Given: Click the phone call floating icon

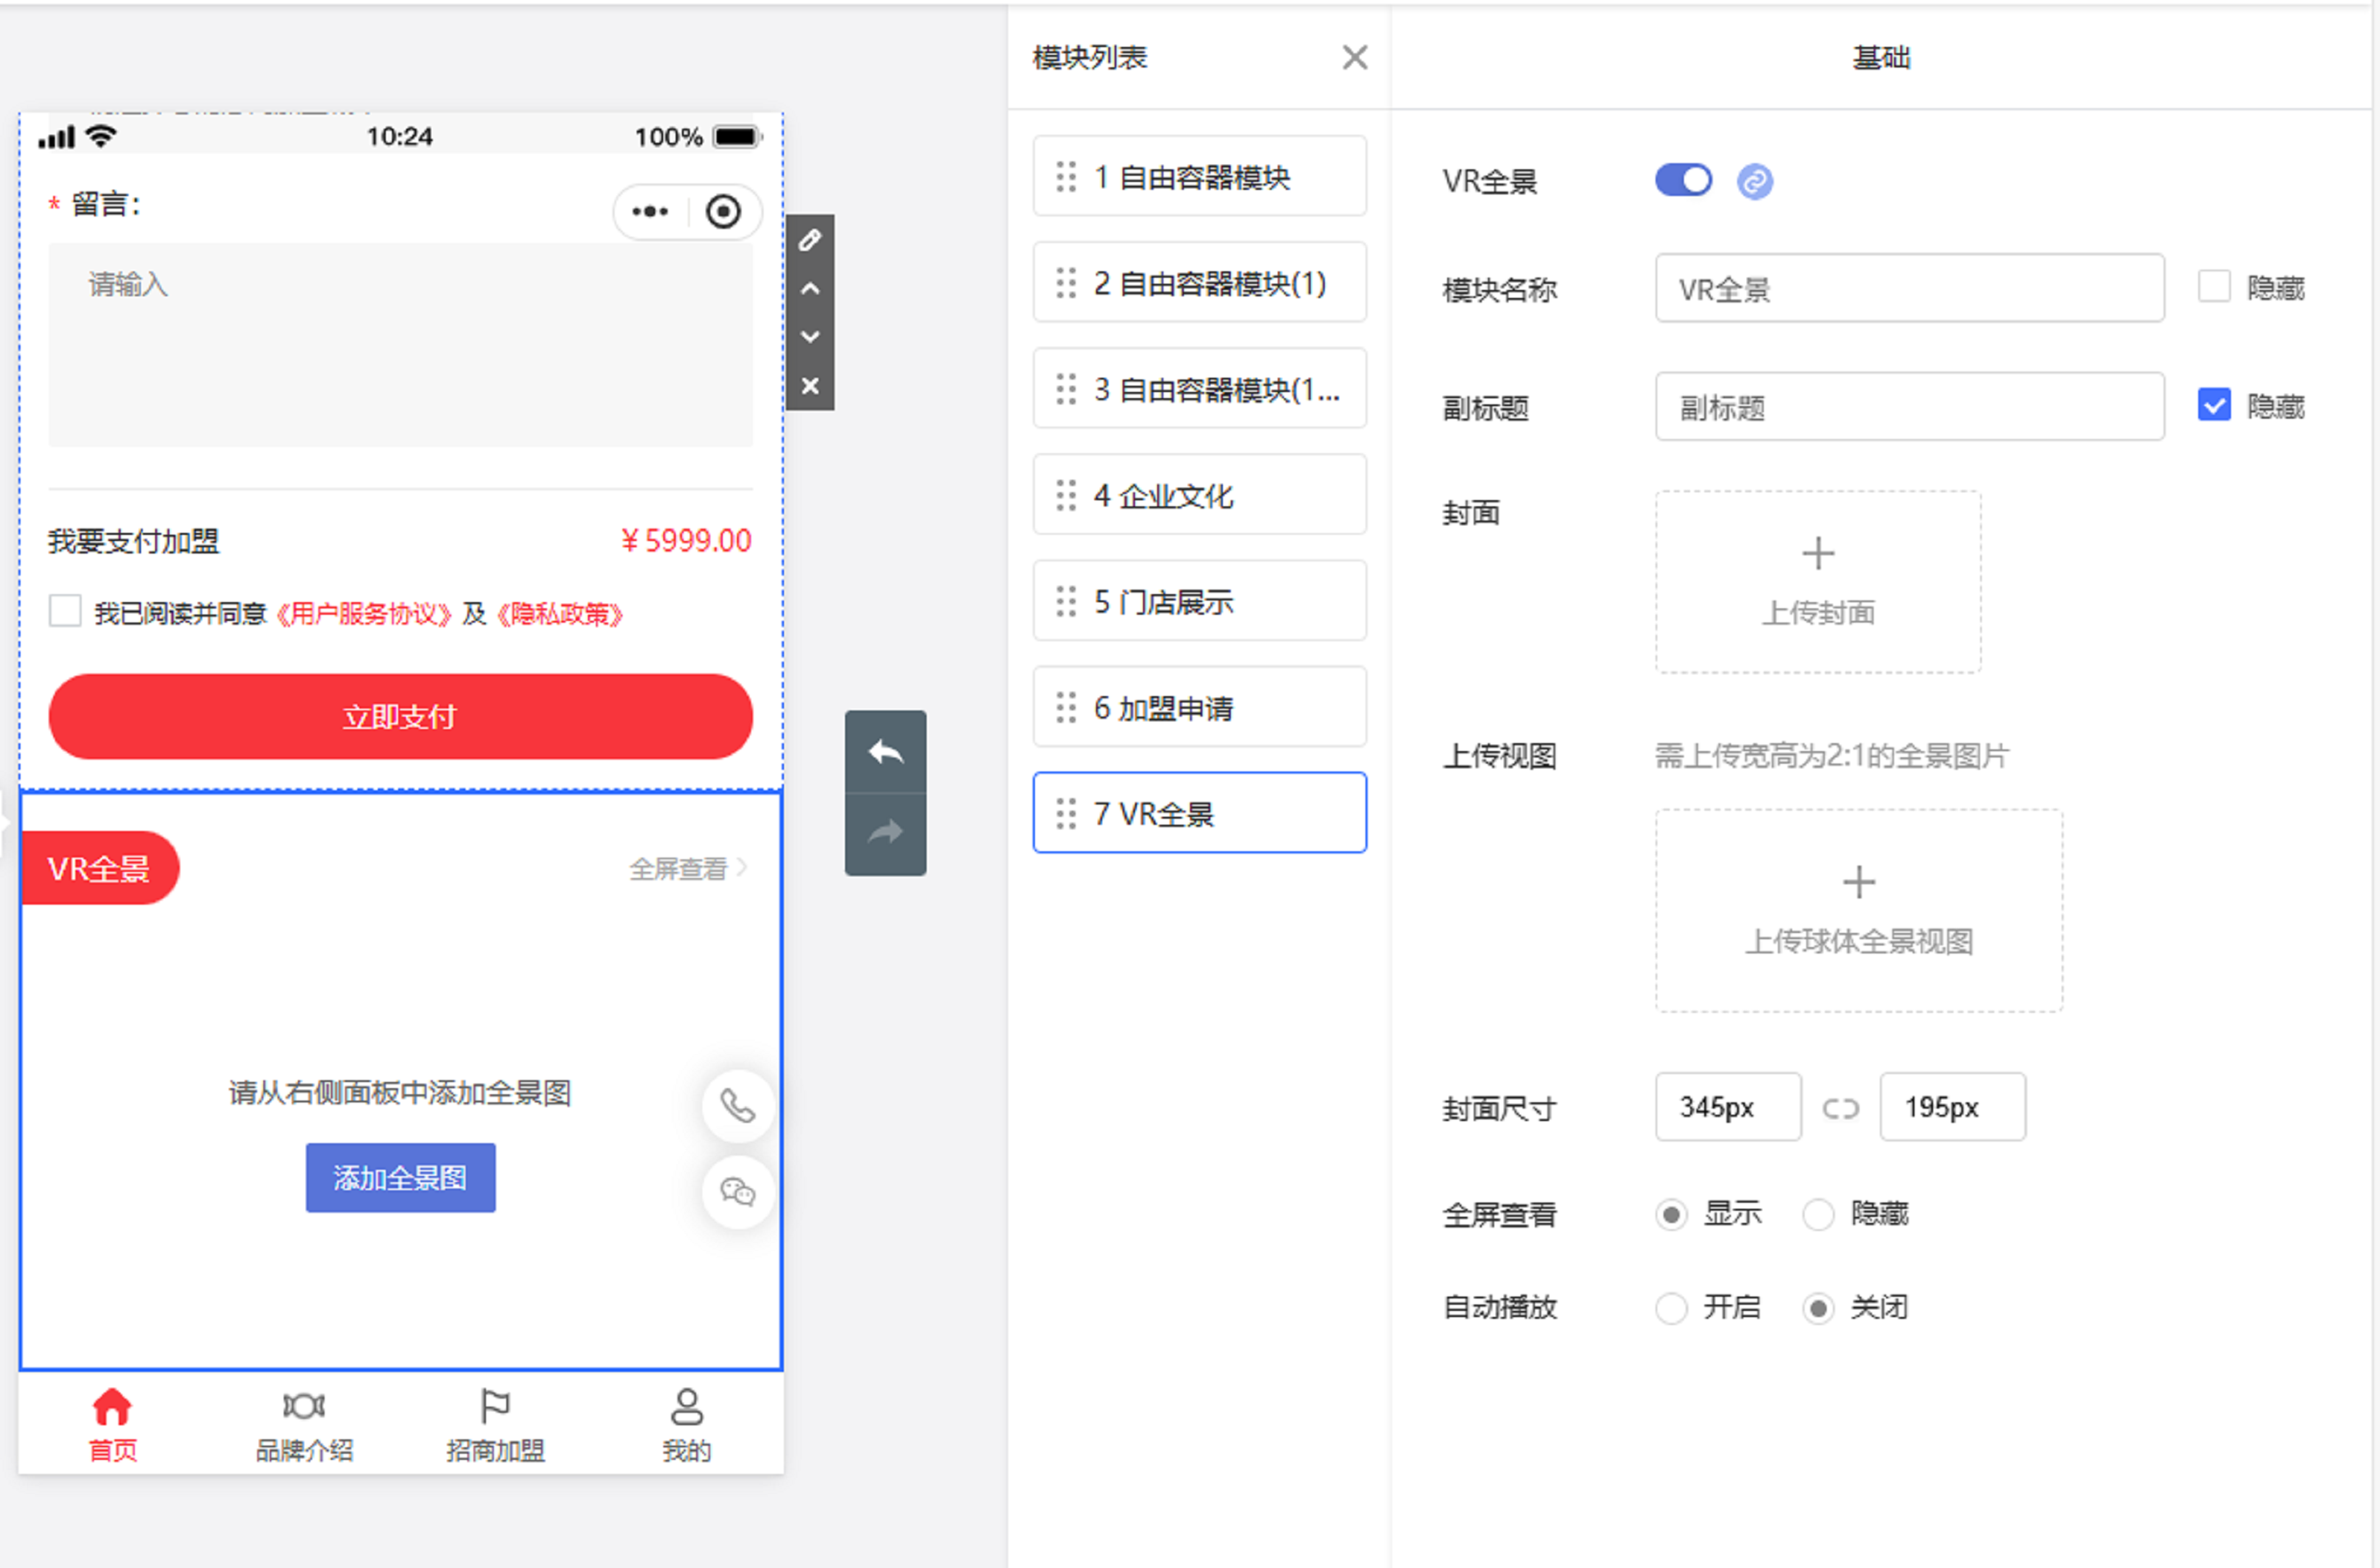Looking at the screenshot, I should tap(738, 1106).
